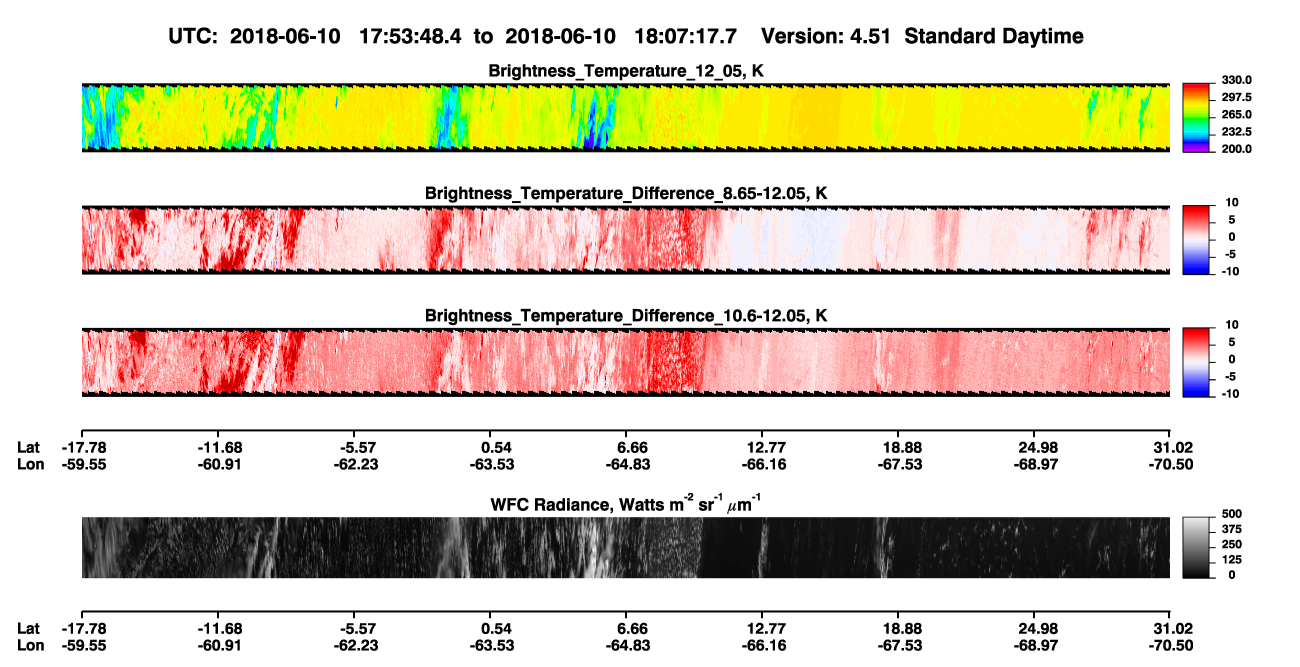Click the '250' WFC color bar label
The height and width of the screenshot is (667, 1300).
pyautogui.click(x=1232, y=545)
